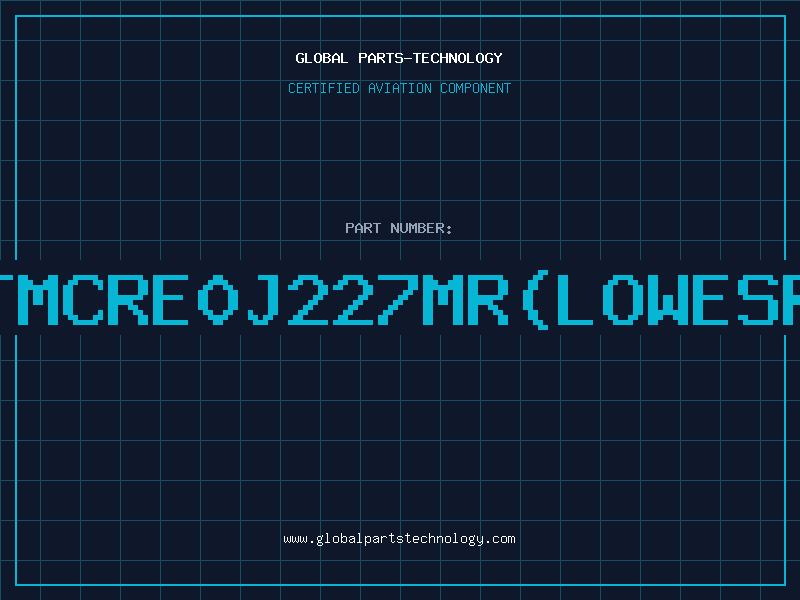Click the letter S in the part number
The width and height of the screenshot is (800, 600).
pos(758,299)
